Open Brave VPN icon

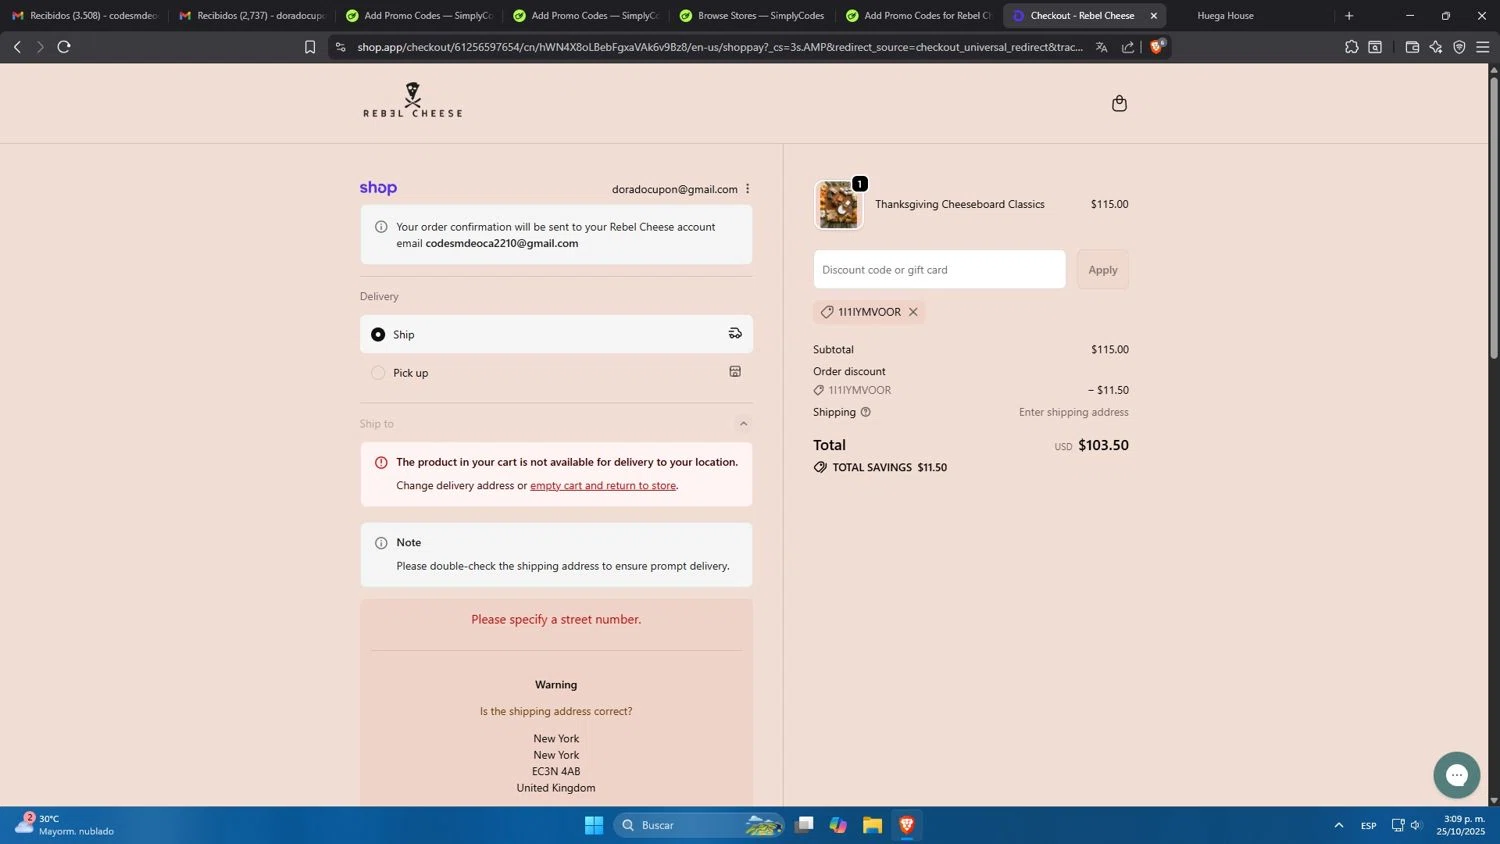pos(1459,47)
